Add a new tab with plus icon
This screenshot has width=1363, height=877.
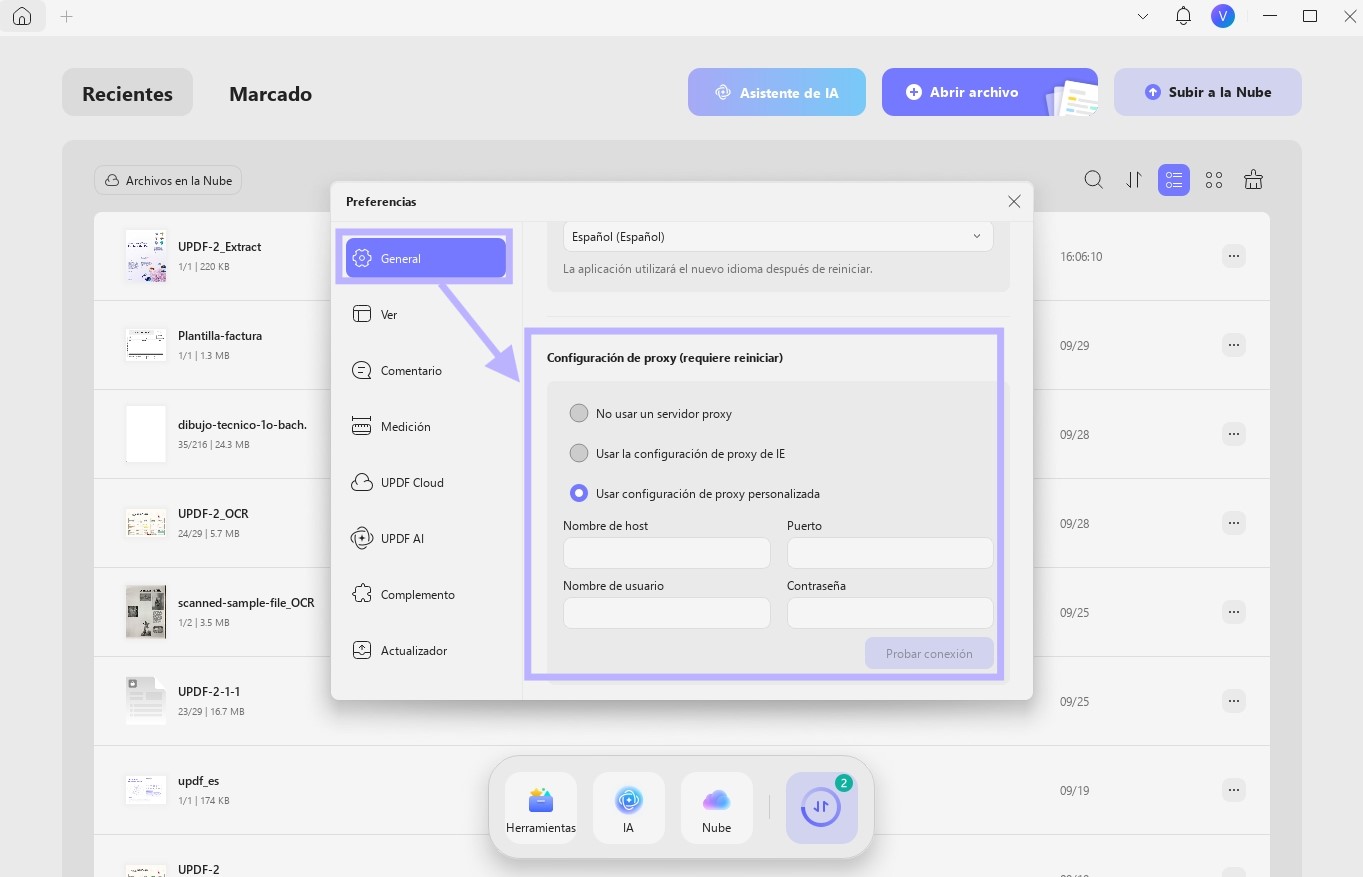click(67, 17)
